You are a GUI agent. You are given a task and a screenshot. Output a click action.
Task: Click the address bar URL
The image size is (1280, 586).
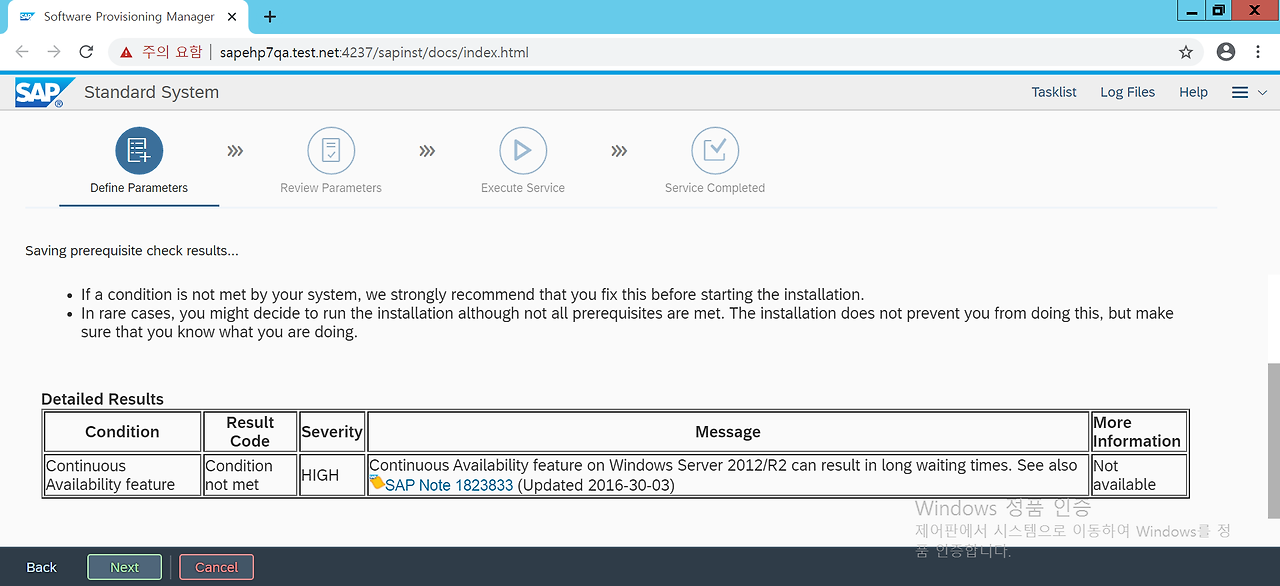pyautogui.click(x=374, y=52)
